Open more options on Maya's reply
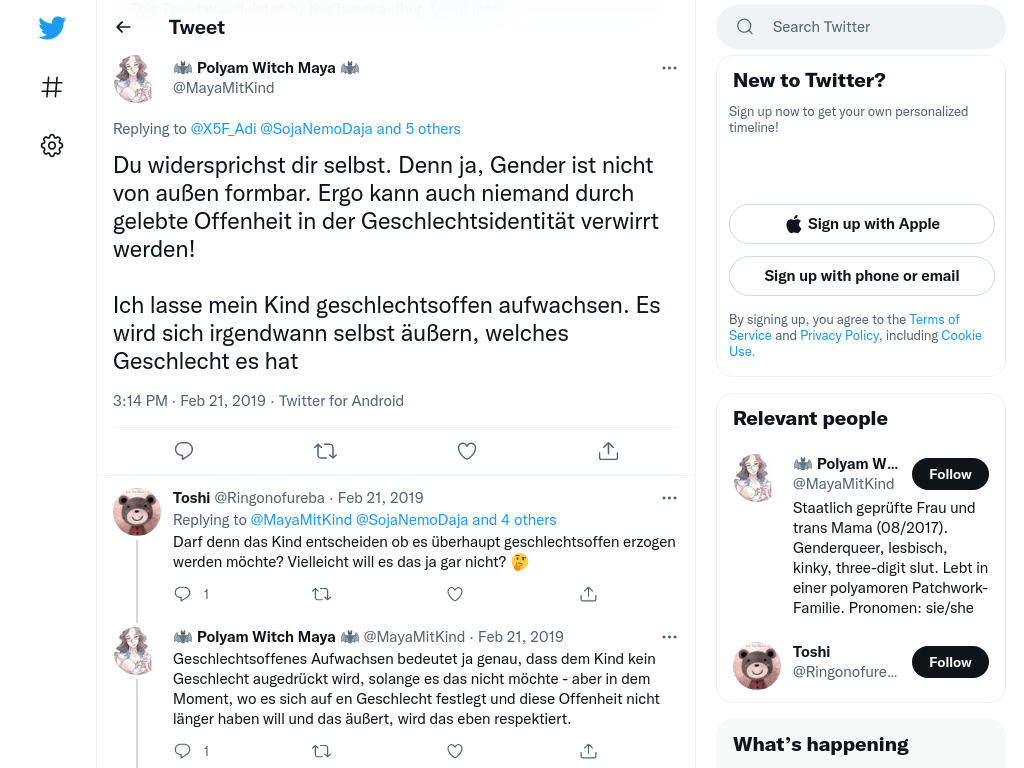 (x=669, y=637)
